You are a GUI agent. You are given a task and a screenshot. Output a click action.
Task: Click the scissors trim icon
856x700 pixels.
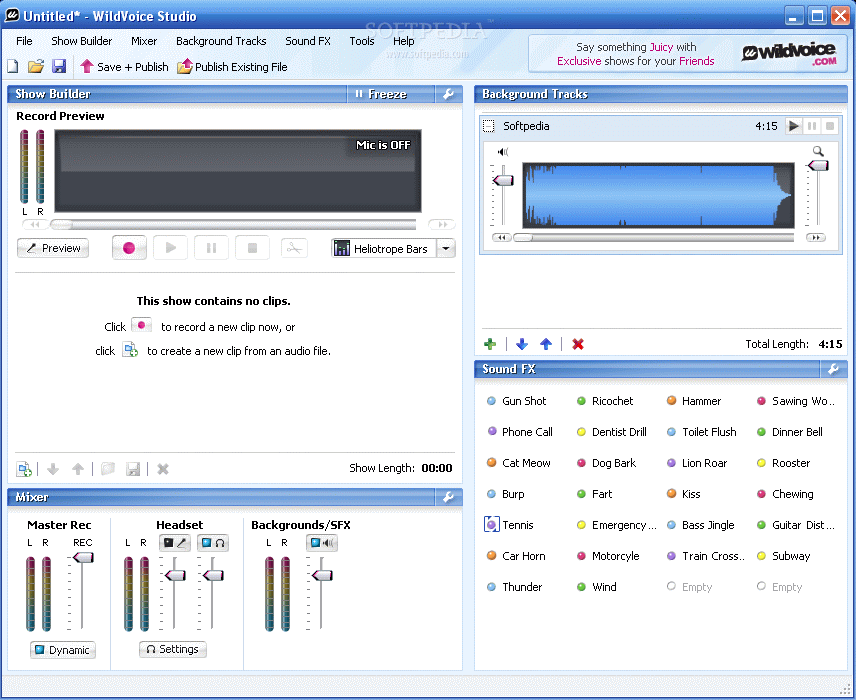[x=294, y=248]
